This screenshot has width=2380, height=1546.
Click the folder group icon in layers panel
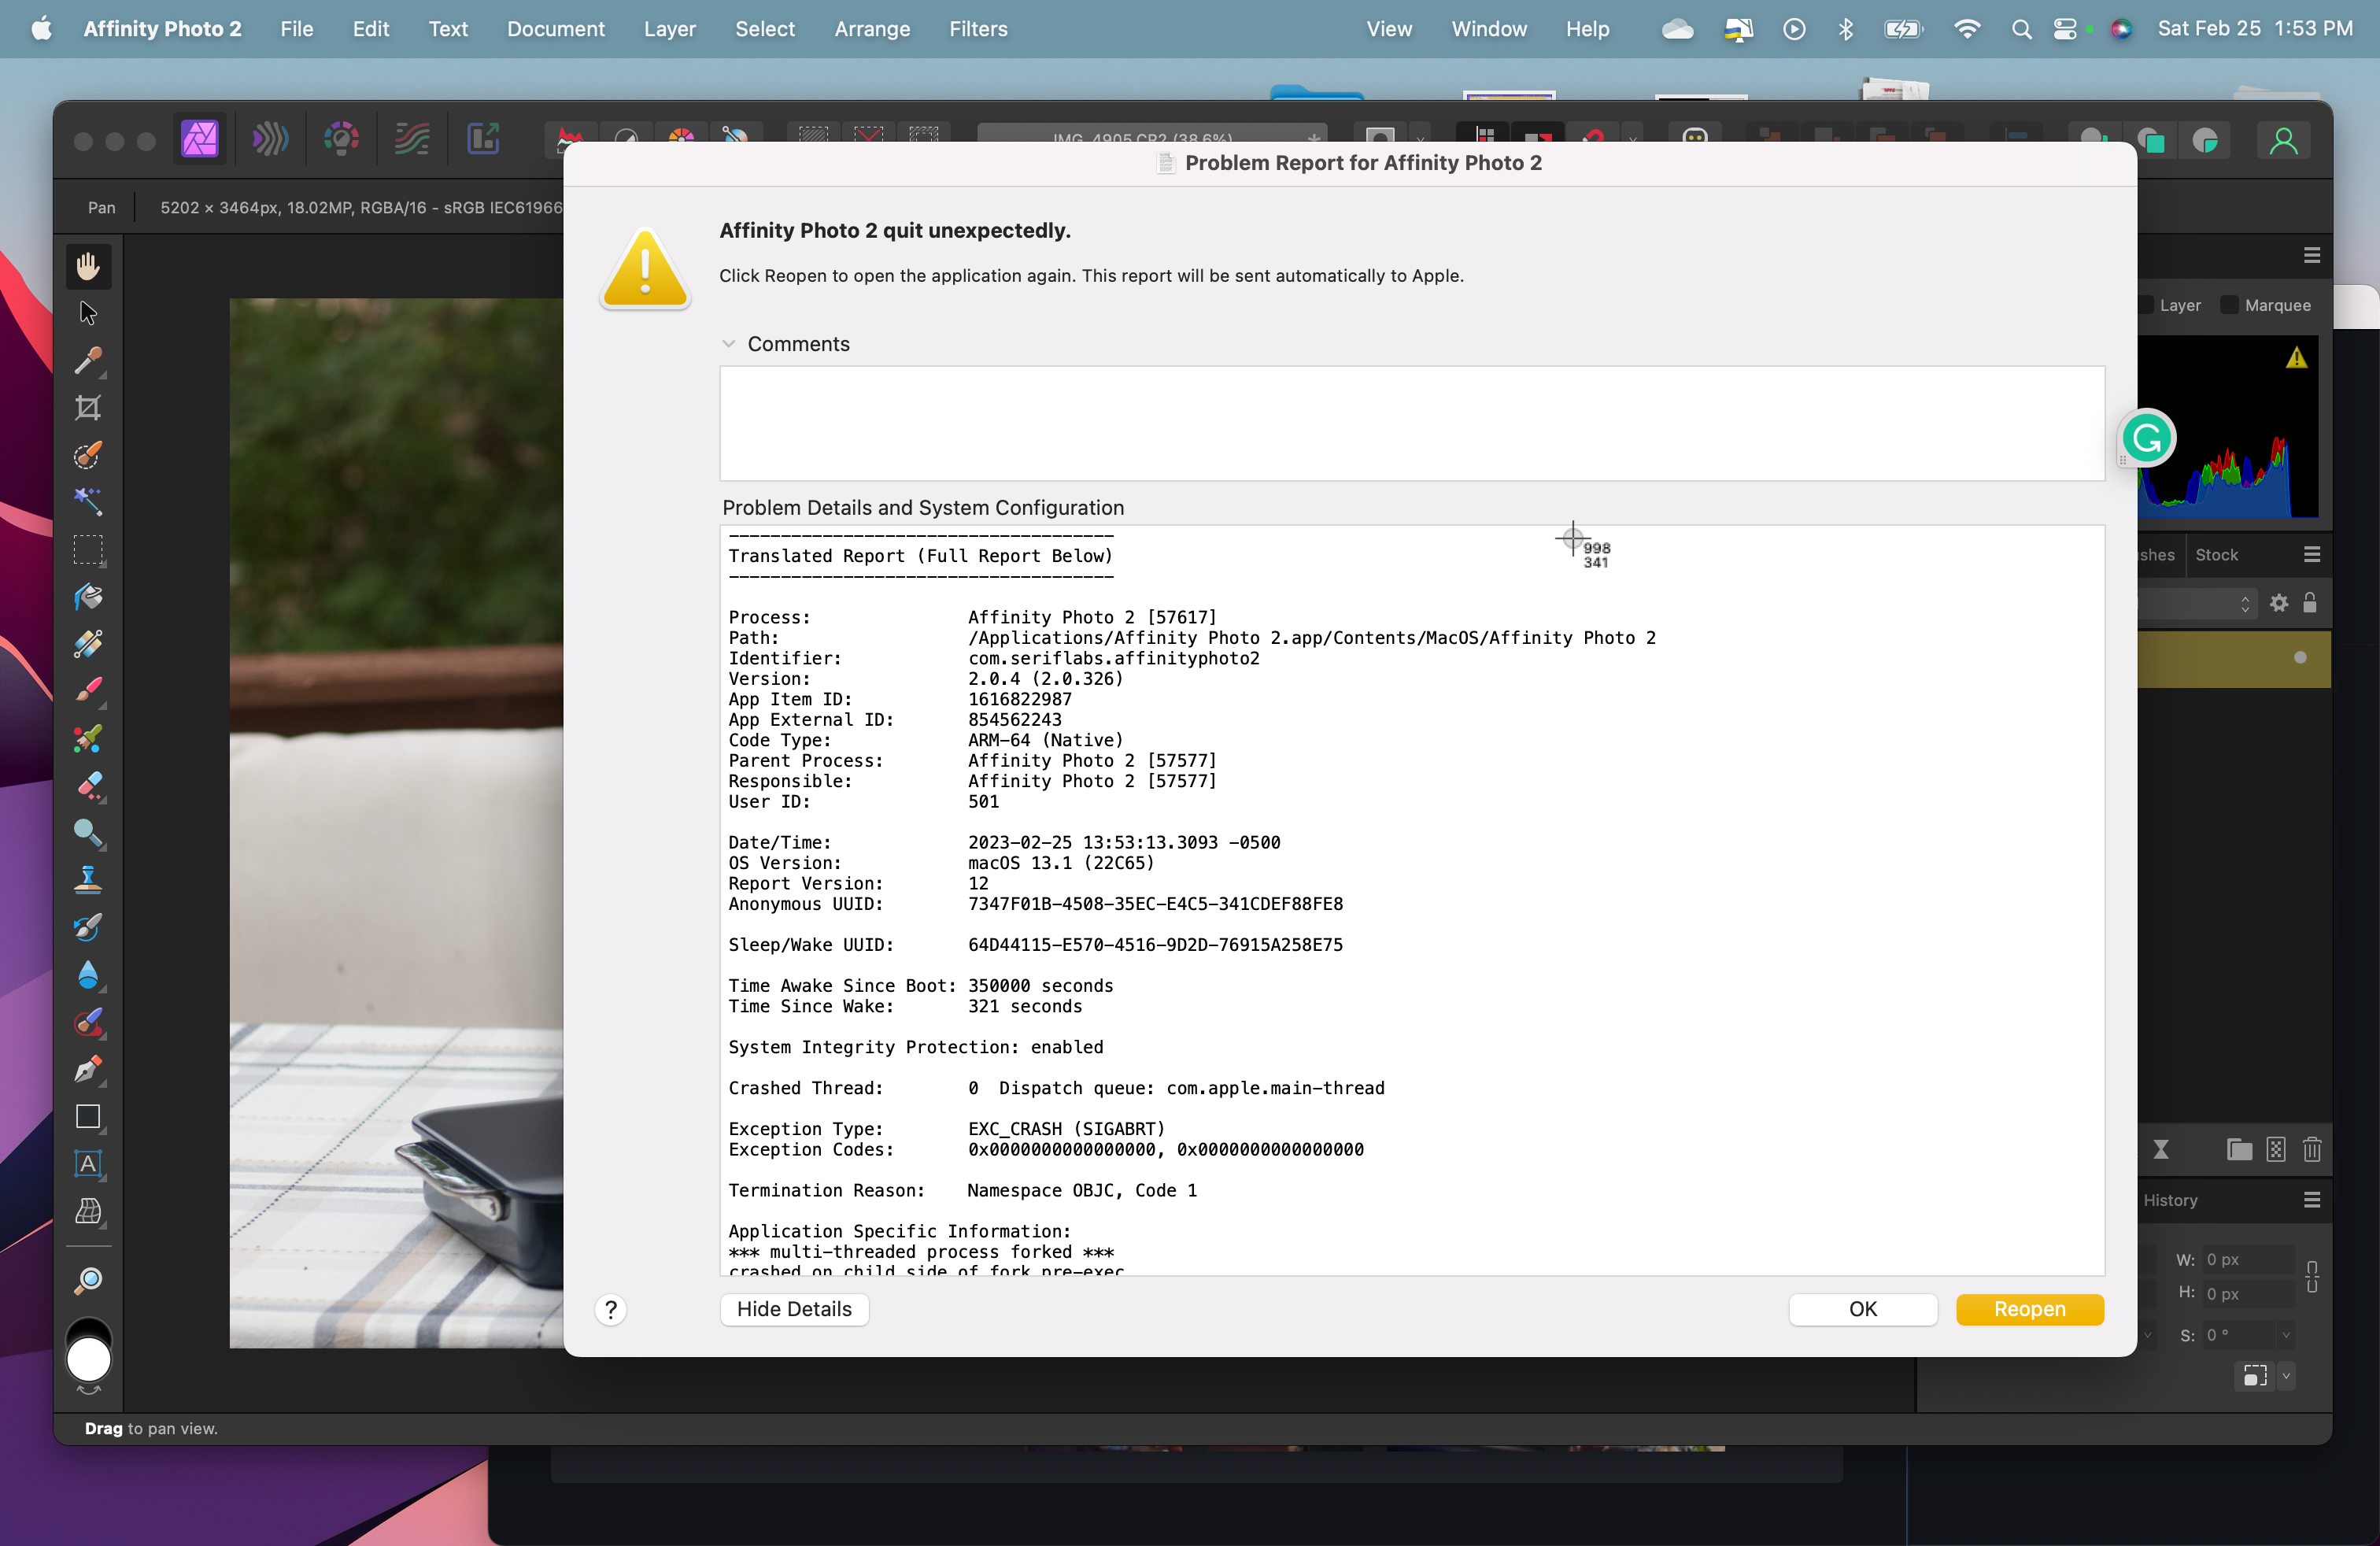coord(2240,1150)
